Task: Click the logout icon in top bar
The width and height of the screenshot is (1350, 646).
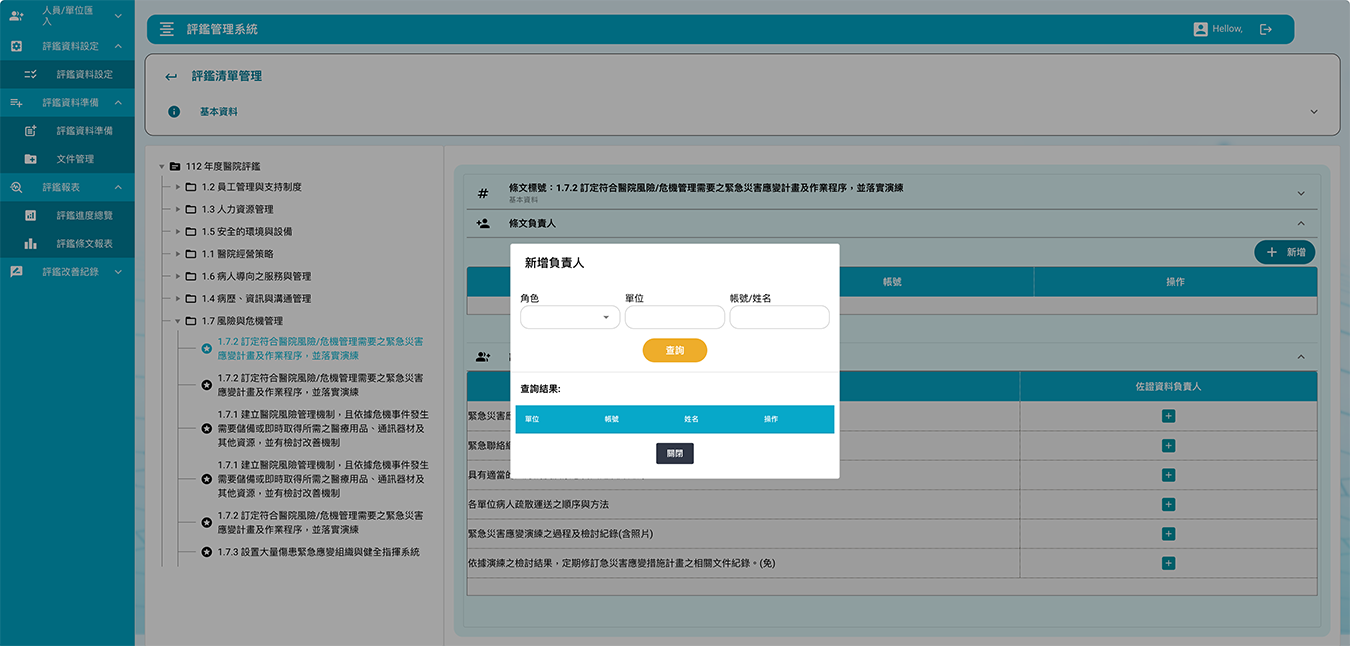Action: click(x=1265, y=29)
